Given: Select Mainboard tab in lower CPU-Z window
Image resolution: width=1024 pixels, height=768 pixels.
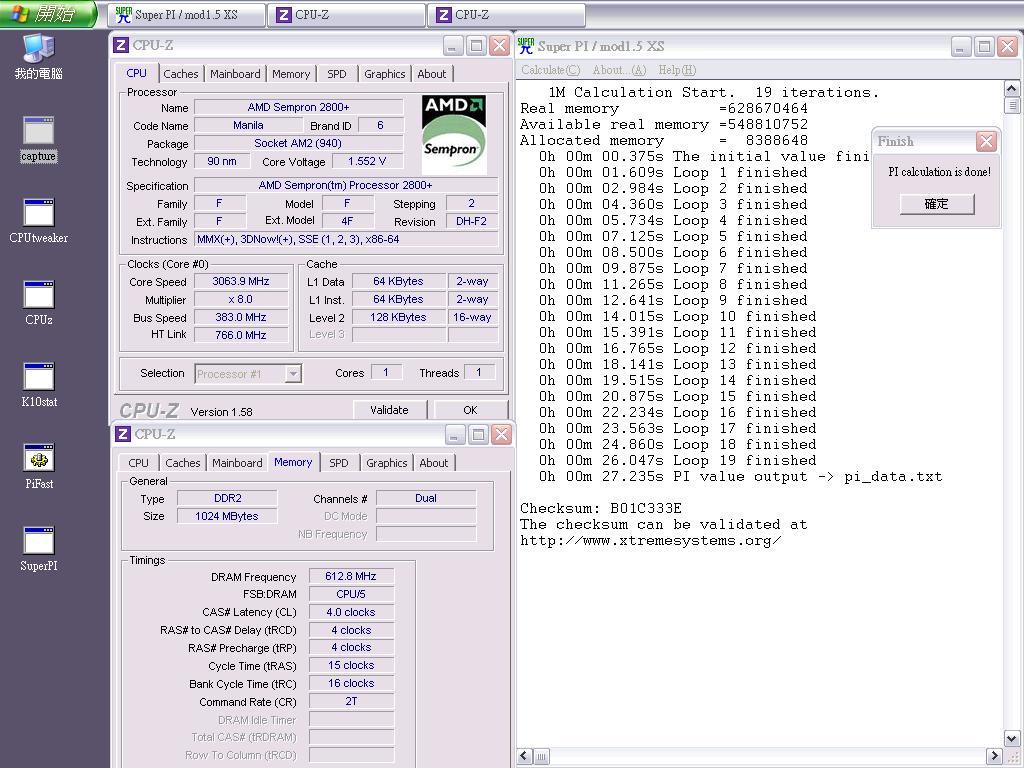Looking at the screenshot, I should (237, 462).
